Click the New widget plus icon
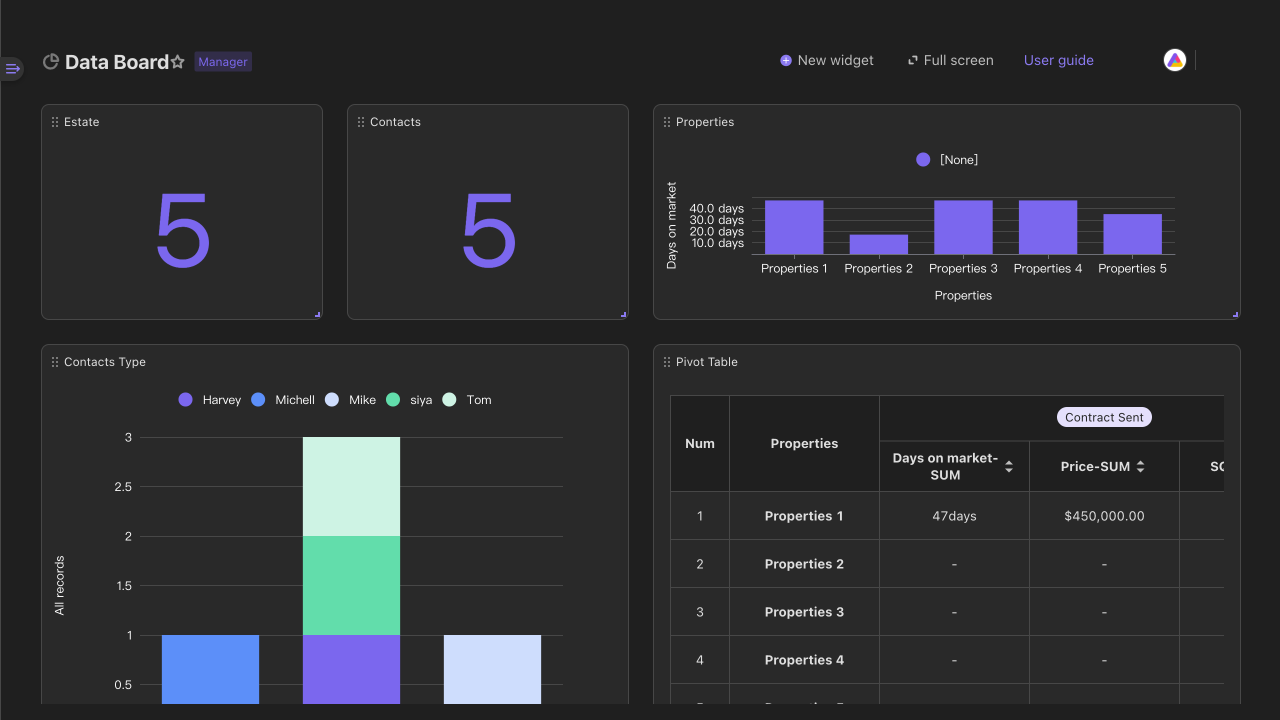This screenshot has height=720, width=1280. pyautogui.click(x=786, y=61)
